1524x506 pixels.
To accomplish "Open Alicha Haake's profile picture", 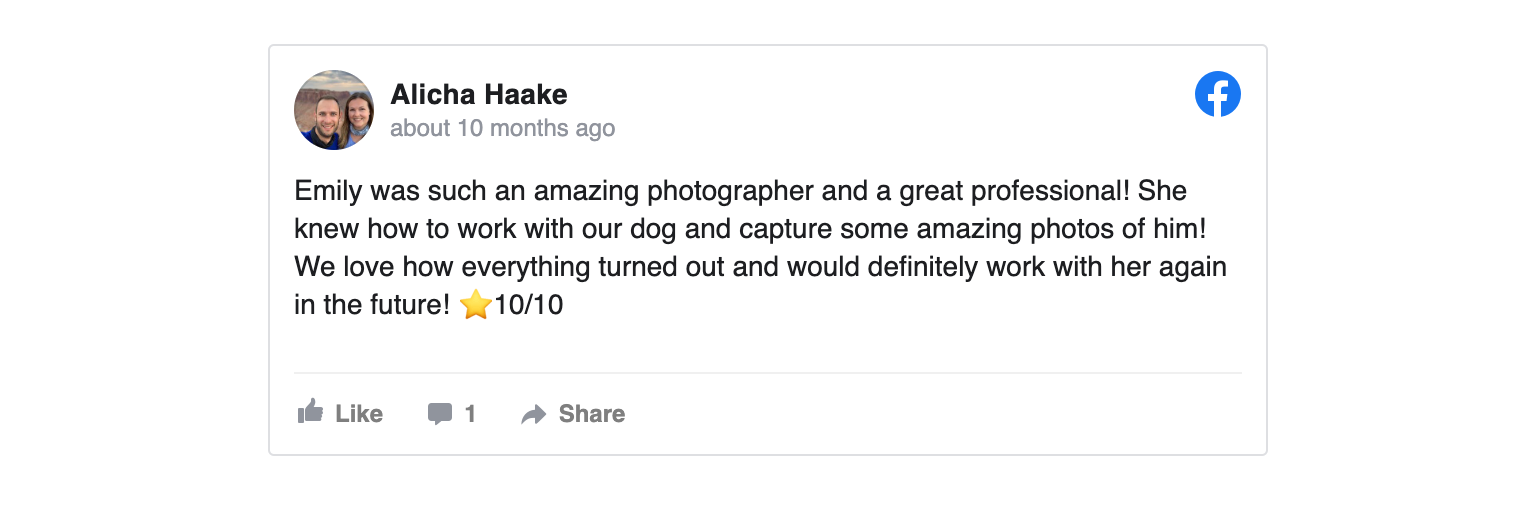I will [334, 110].
